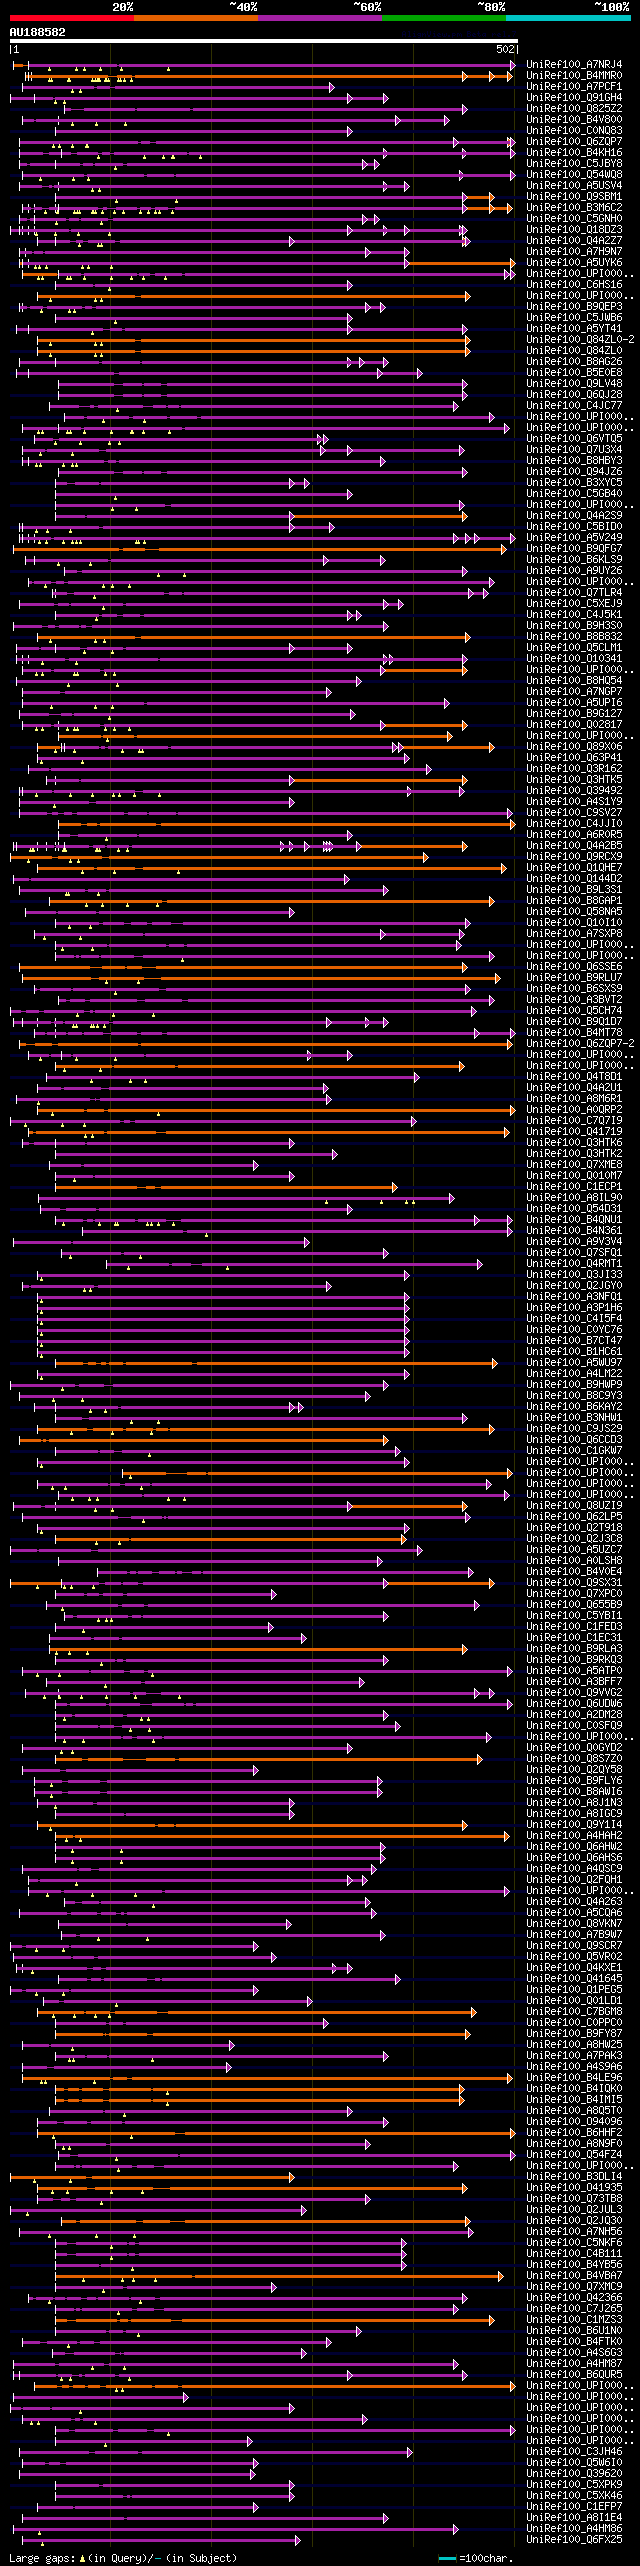Click the =100char. scale legend
640x2566 pixels.
[x=474, y=2557]
